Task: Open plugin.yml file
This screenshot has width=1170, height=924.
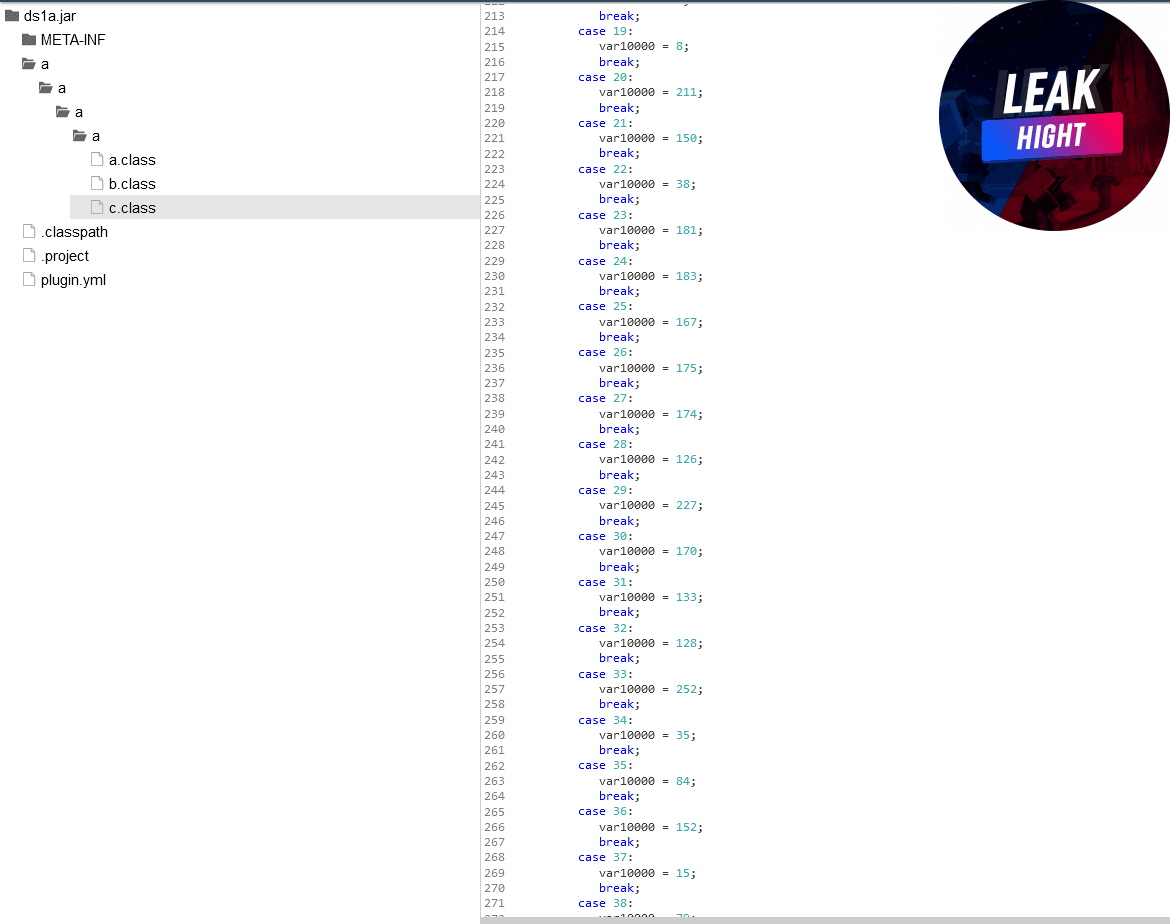Action: [x=73, y=280]
